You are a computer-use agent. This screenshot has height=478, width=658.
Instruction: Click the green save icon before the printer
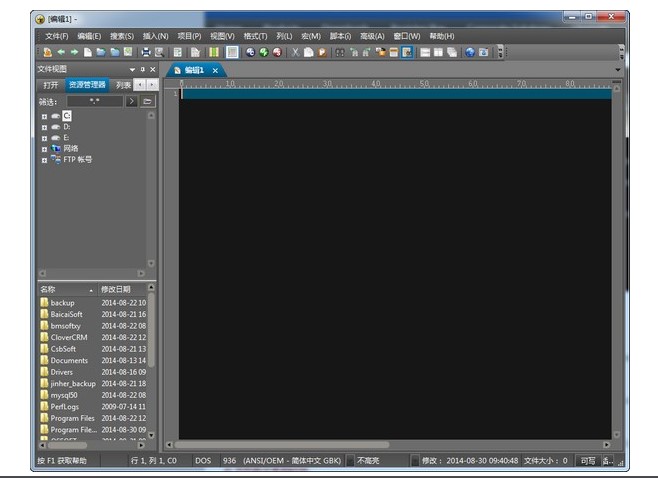pos(128,52)
